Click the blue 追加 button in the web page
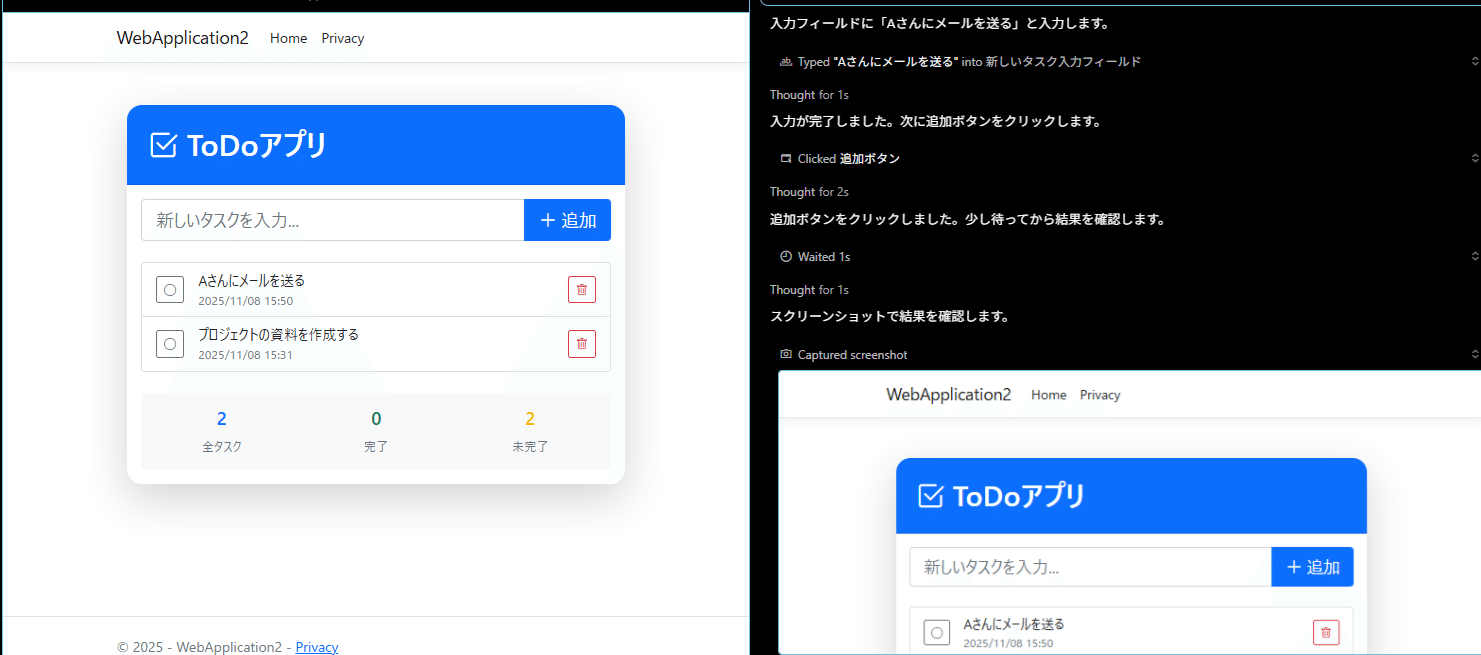 coord(567,220)
